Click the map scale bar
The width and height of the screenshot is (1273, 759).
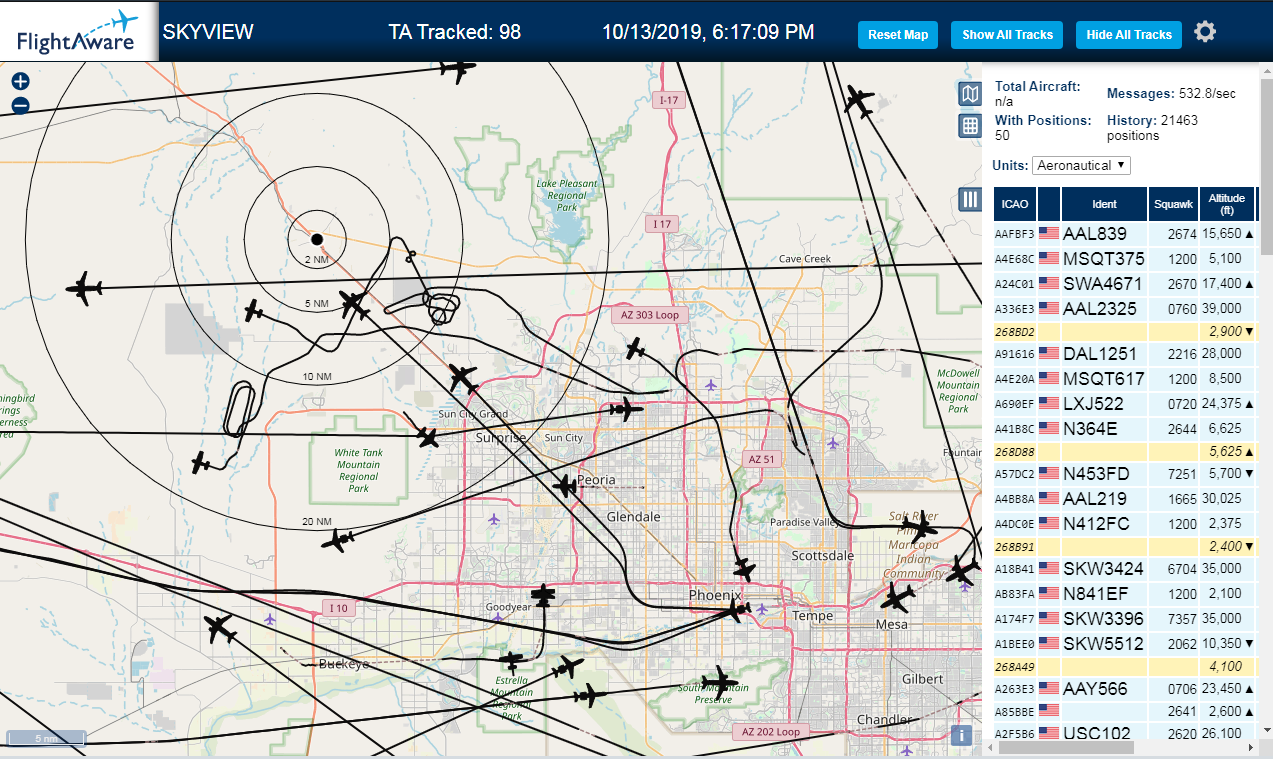click(x=46, y=739)
